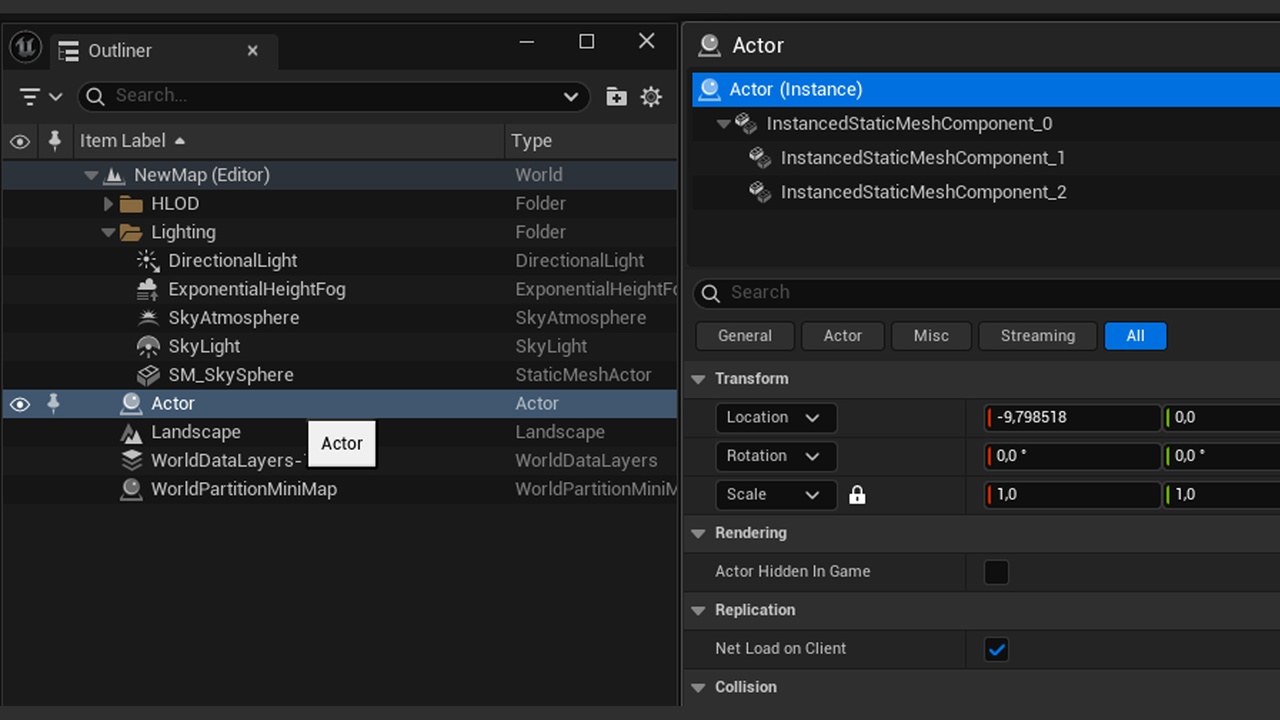The height and width of the screenshot is (720, 1280).
Task: Sort by the Type column header
Action: click(x=591, y=141)
